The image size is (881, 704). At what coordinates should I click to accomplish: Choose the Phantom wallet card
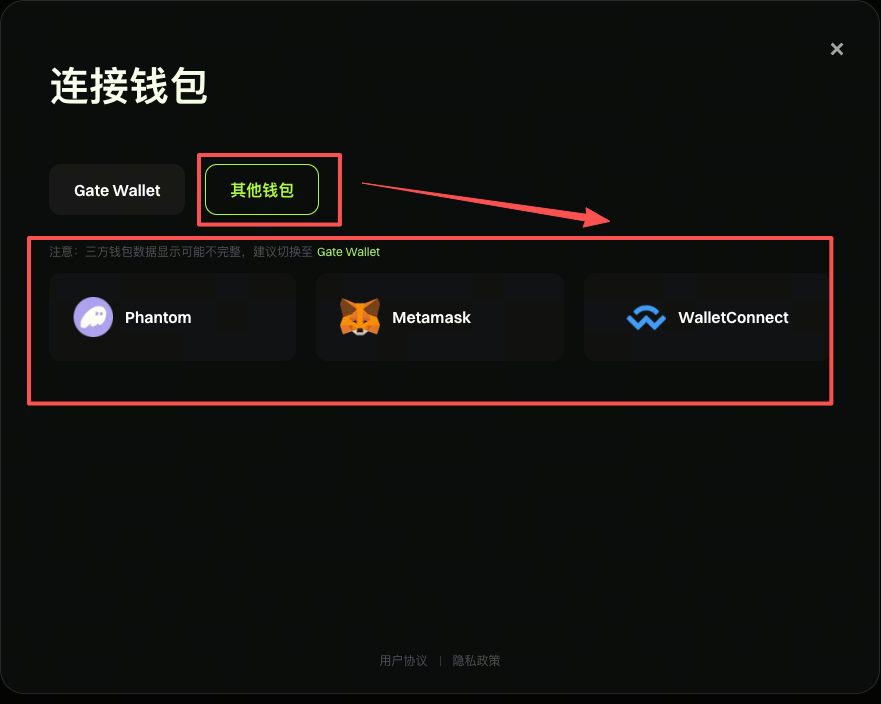tap(172, 317)
